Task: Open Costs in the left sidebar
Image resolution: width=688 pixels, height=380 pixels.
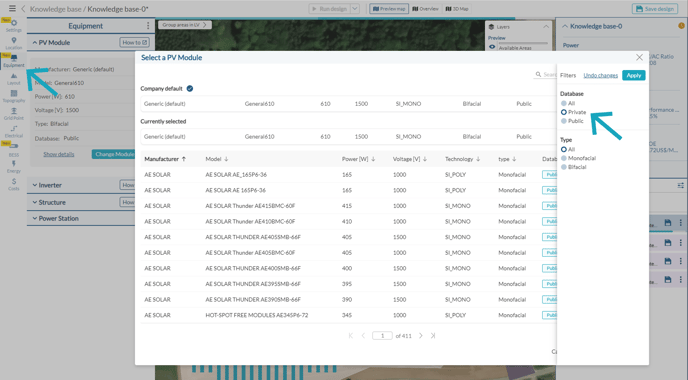Action: coord(14,184)
